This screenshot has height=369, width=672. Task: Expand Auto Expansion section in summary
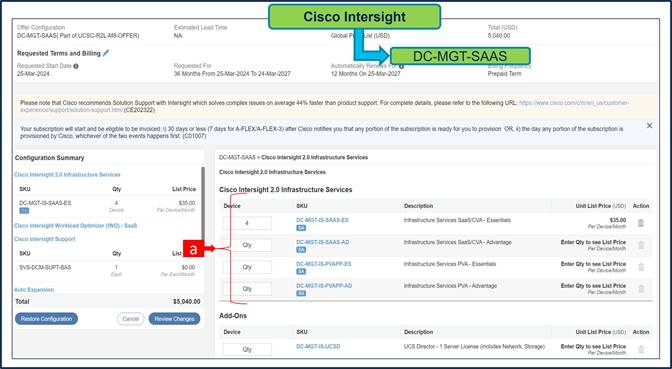tap(34, 290)
